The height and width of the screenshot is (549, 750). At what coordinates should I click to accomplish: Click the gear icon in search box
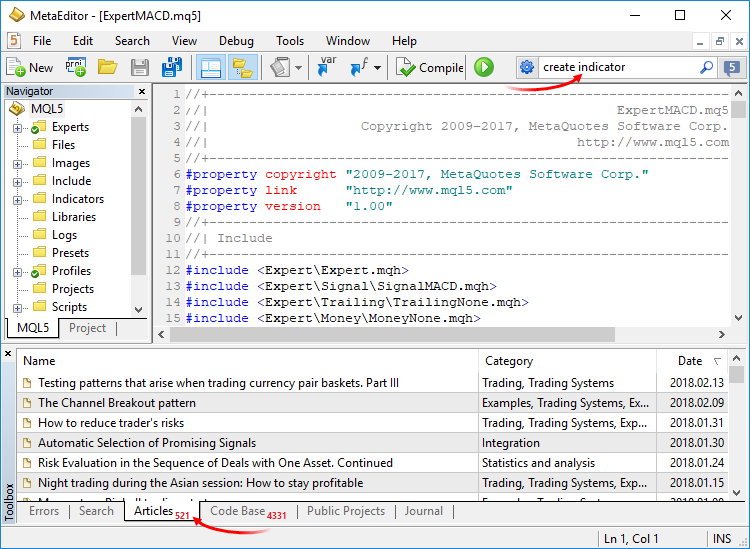(x=527, y=67)
